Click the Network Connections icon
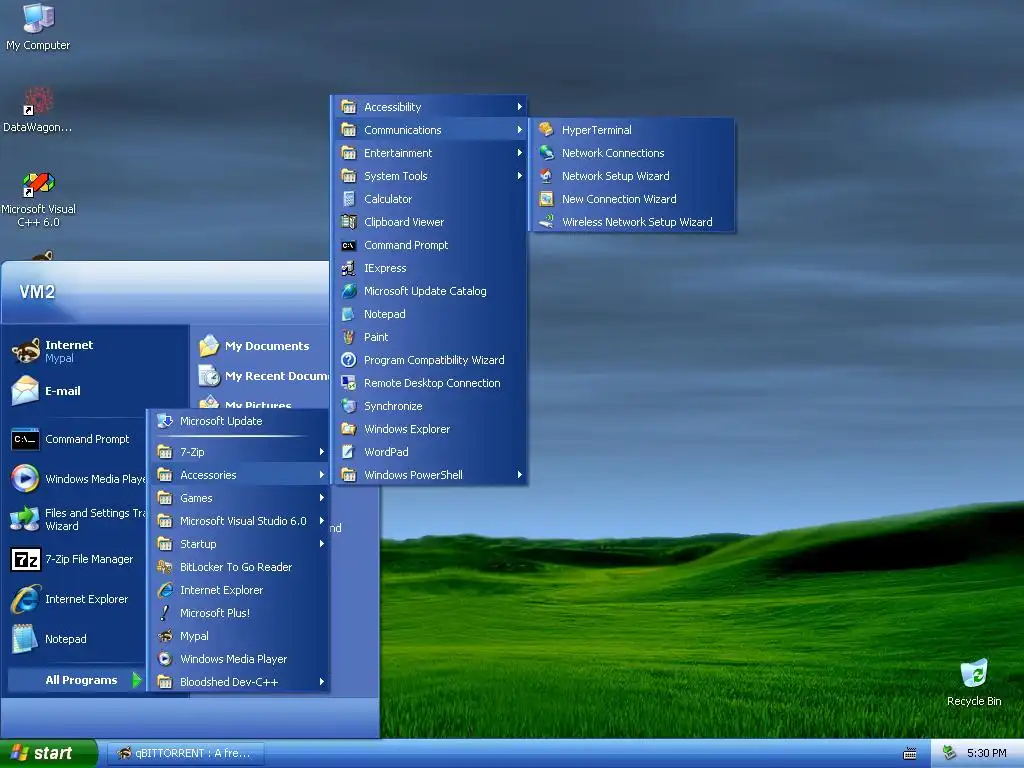The image size is (1024, 768). pos(547,153)
